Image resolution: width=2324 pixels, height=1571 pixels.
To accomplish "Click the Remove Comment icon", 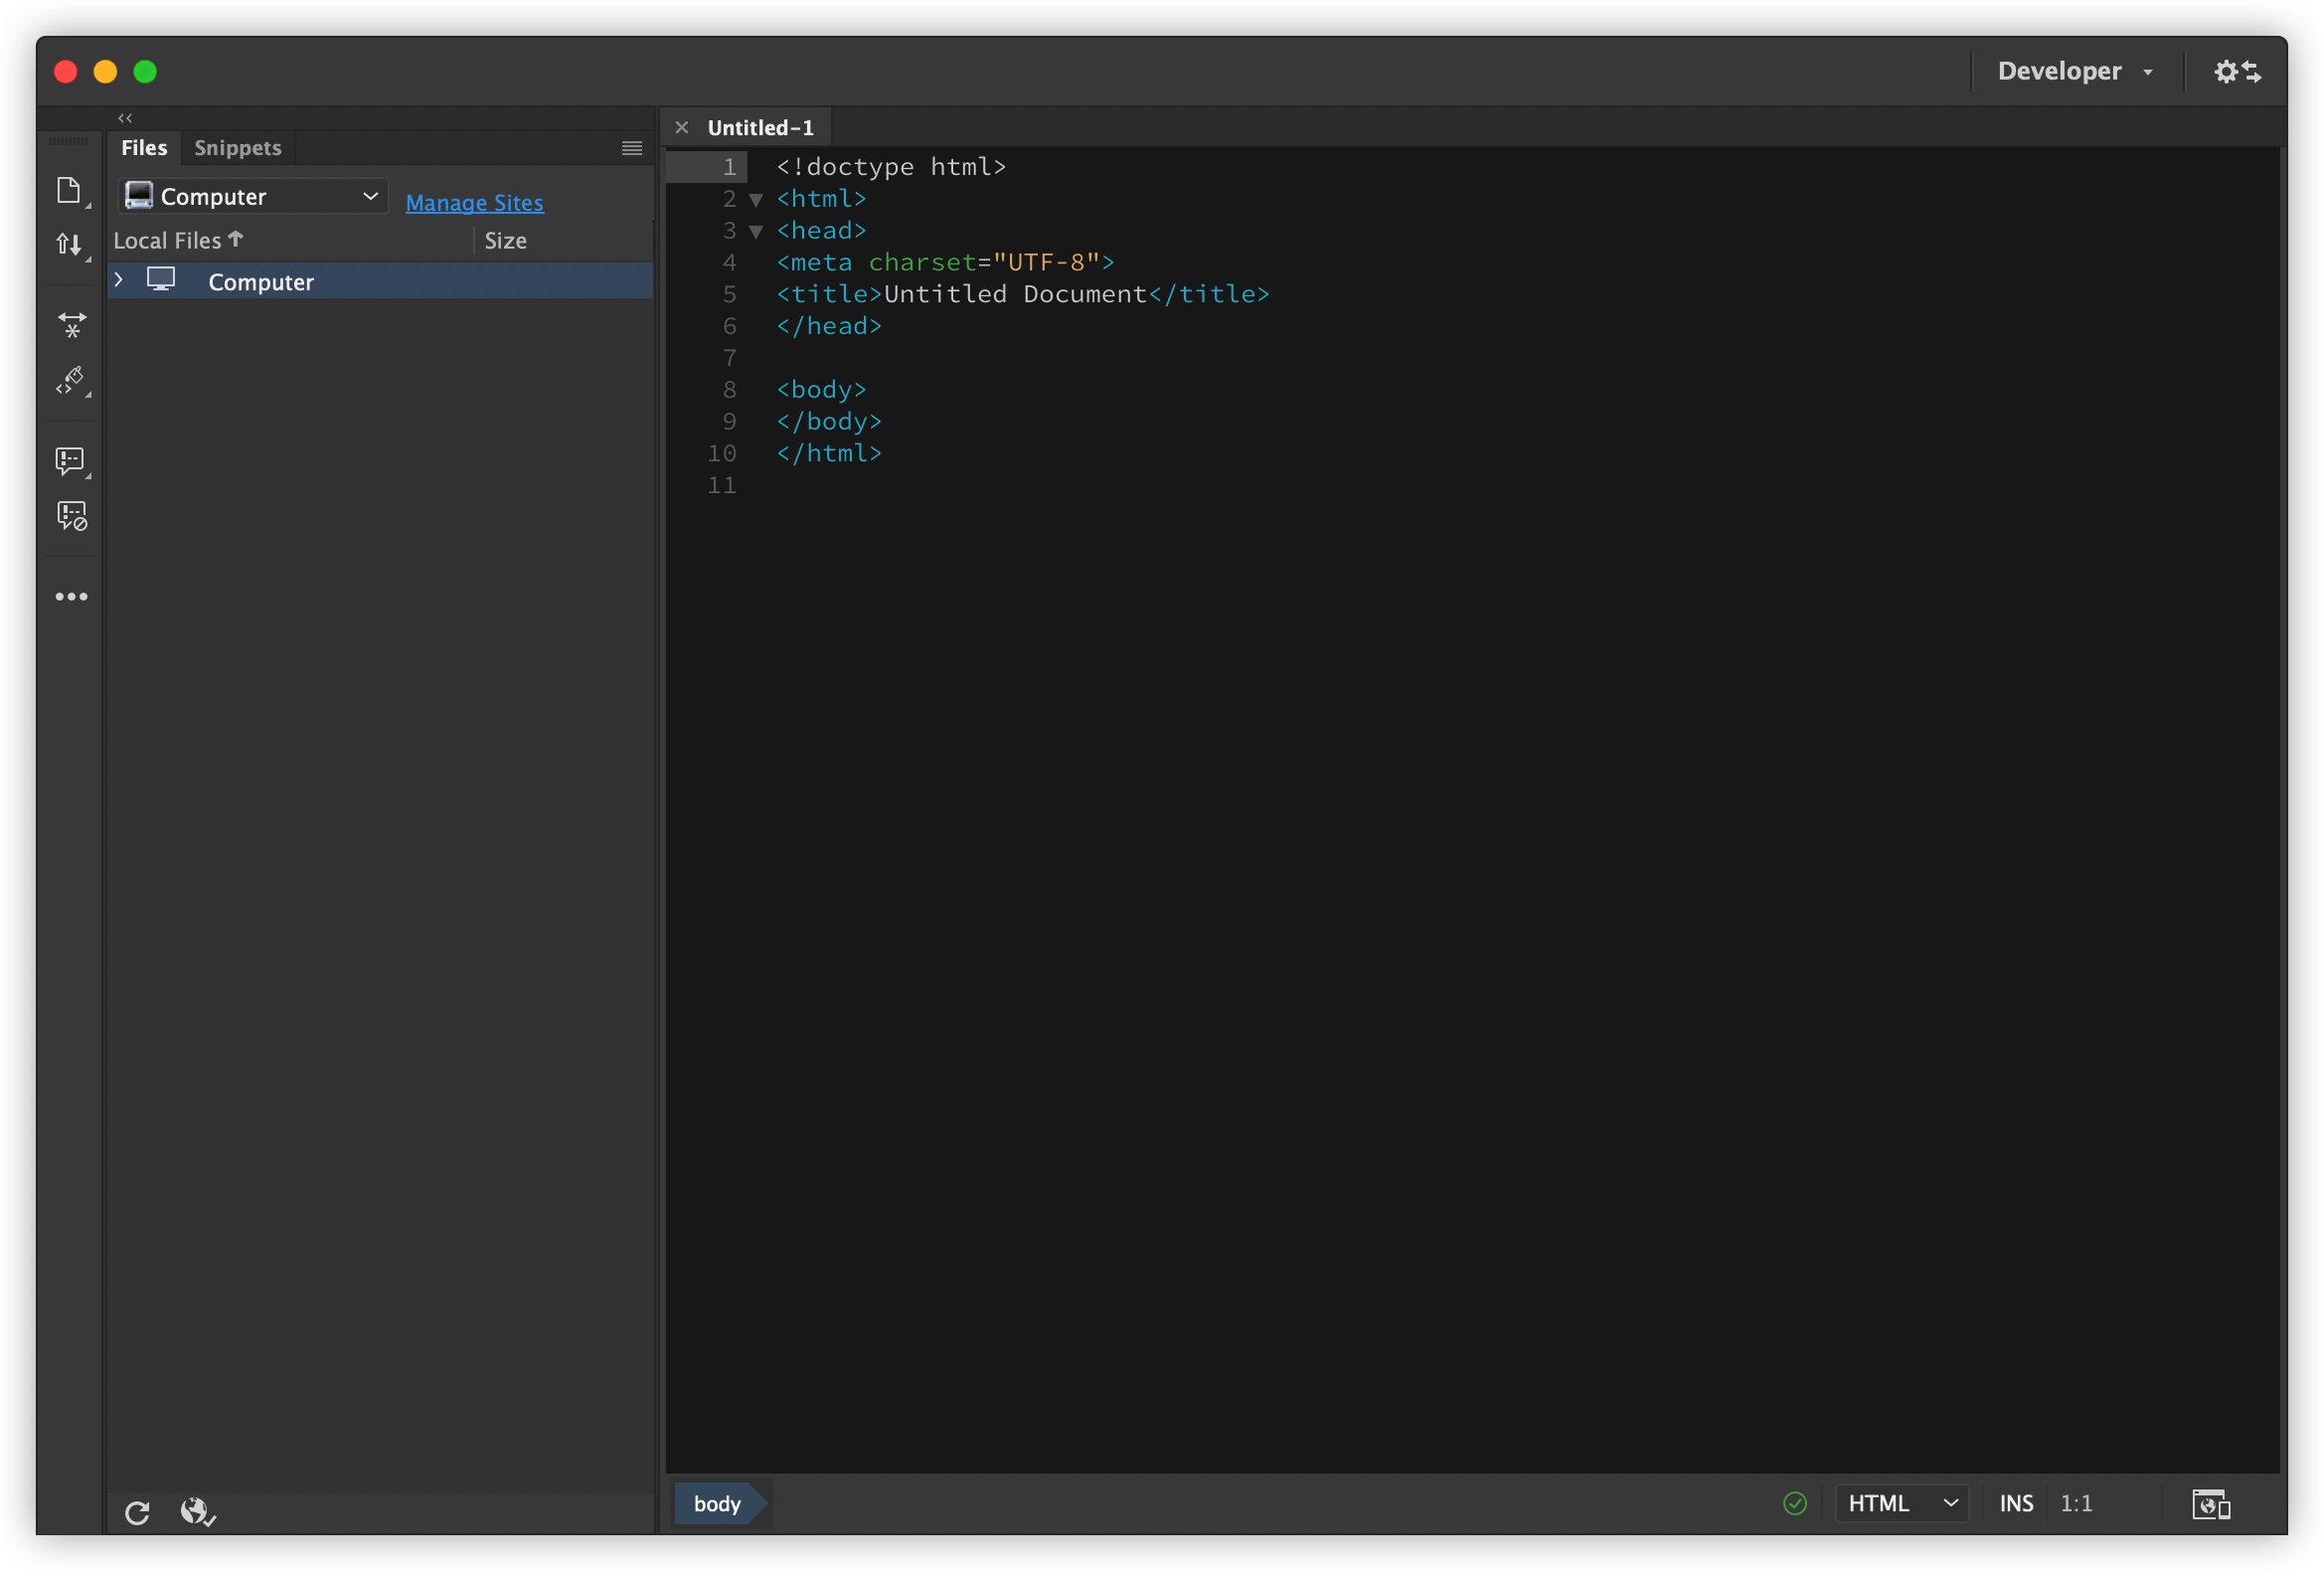I will click(72, 516).
